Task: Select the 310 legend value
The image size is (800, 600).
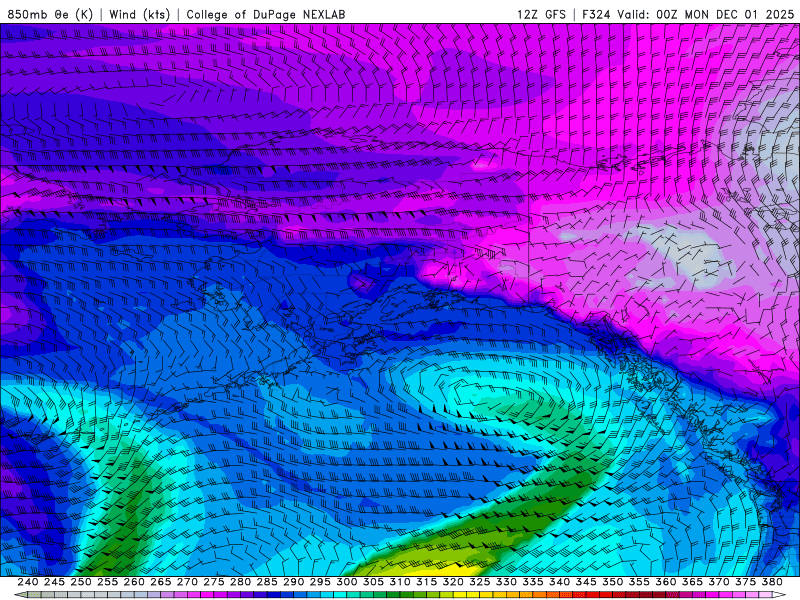Action: (x=400, y=582)
